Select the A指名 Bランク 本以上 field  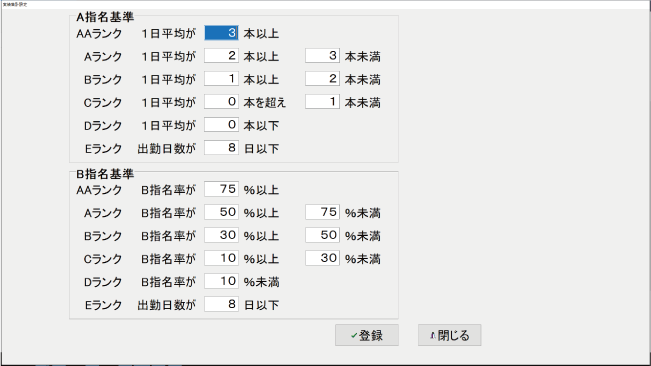click(x=221, y=79)
